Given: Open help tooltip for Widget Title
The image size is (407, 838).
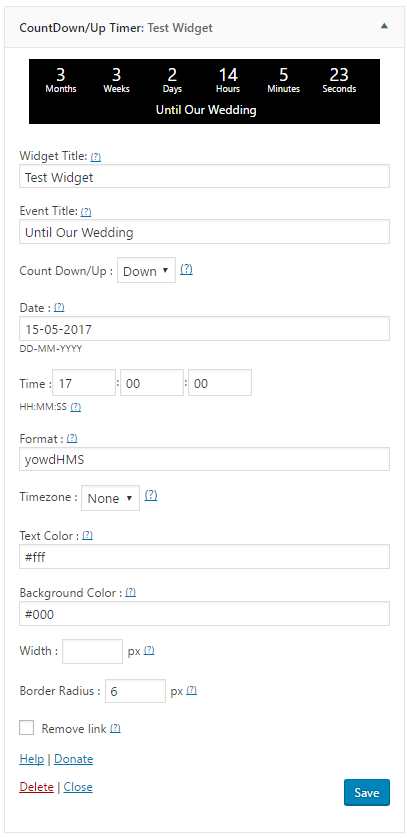Looking at the screenshot, I should [x=96, y=157].
